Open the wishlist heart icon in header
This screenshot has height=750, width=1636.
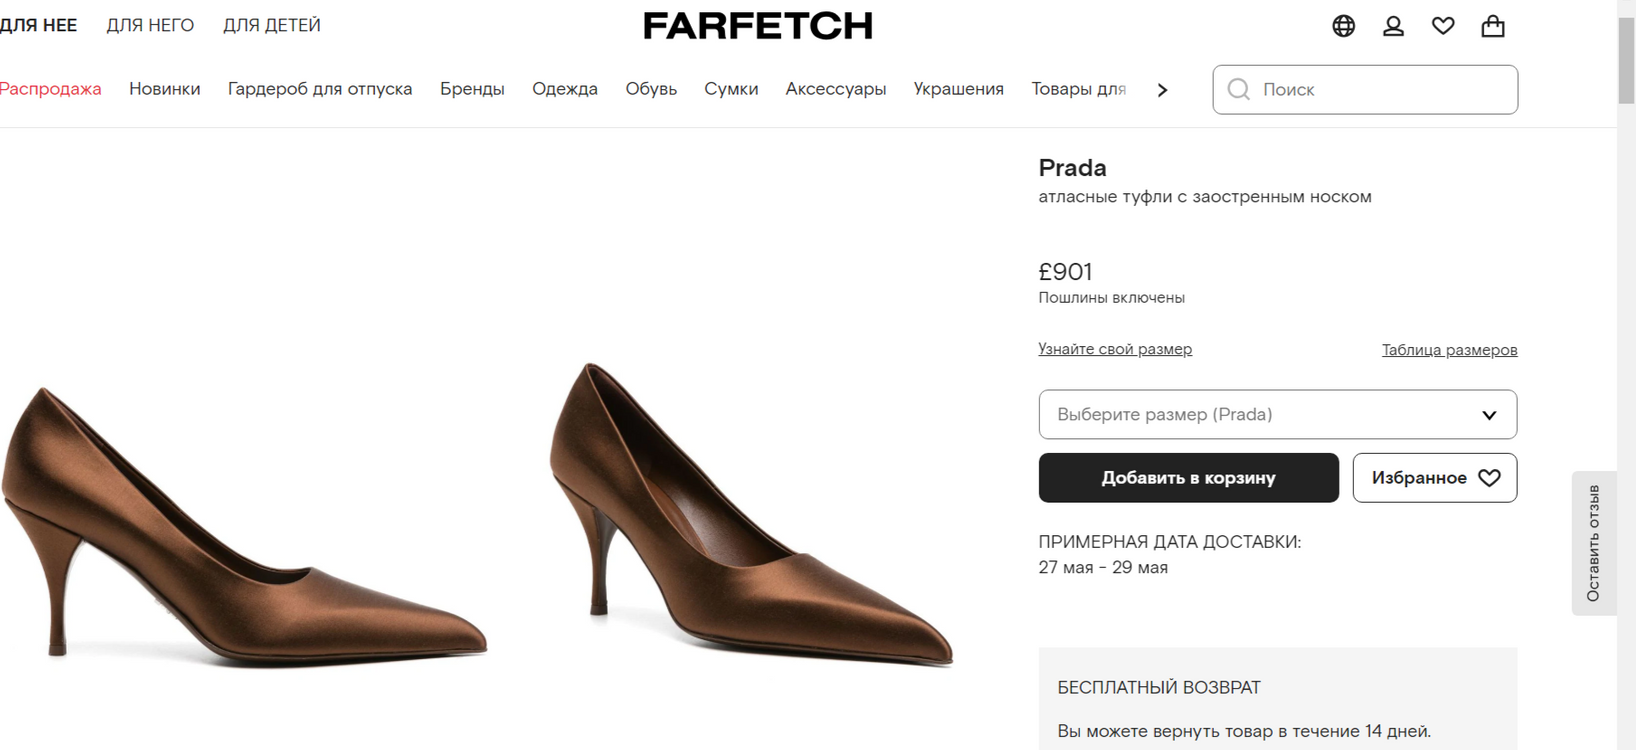coord(1443,26)
